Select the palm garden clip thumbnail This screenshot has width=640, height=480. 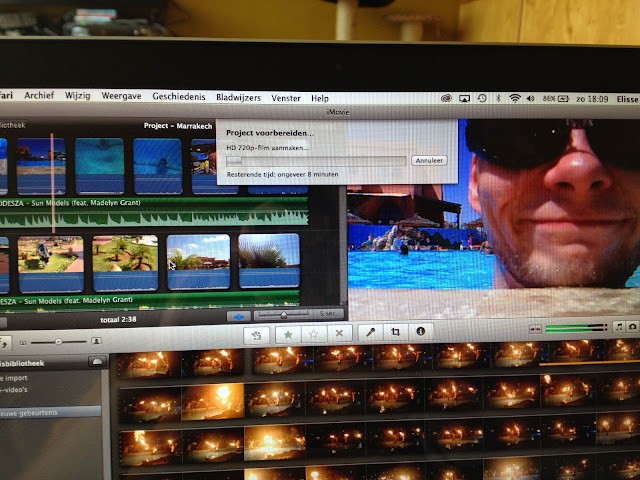point(125,263)
